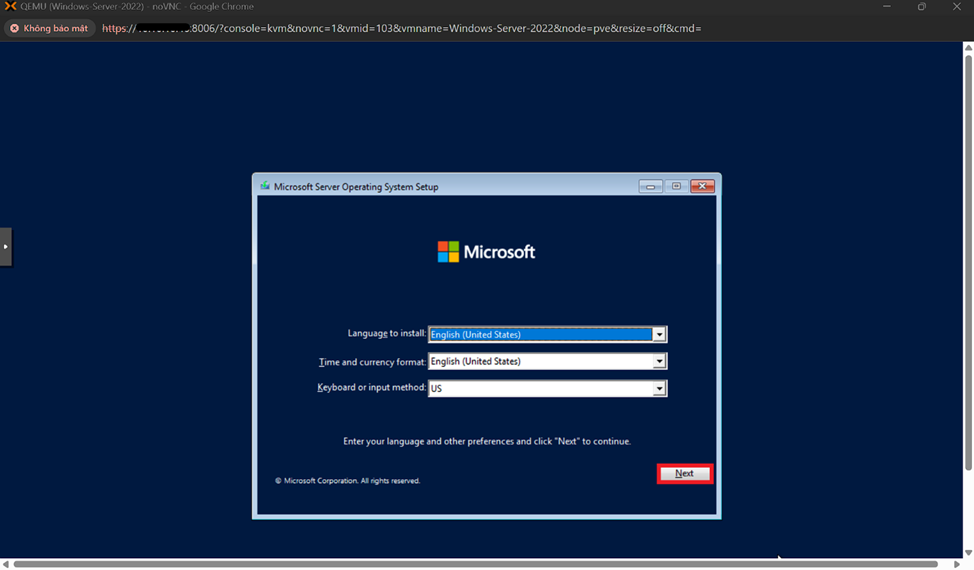
Task: Open the Language to install dropdown
Action: point(659,335)
